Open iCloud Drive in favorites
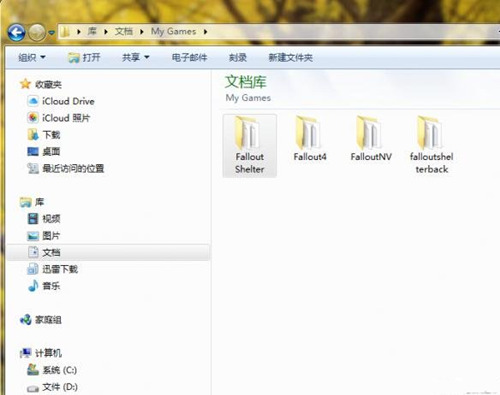The image size is (500, 395). (x=61, y=101)
